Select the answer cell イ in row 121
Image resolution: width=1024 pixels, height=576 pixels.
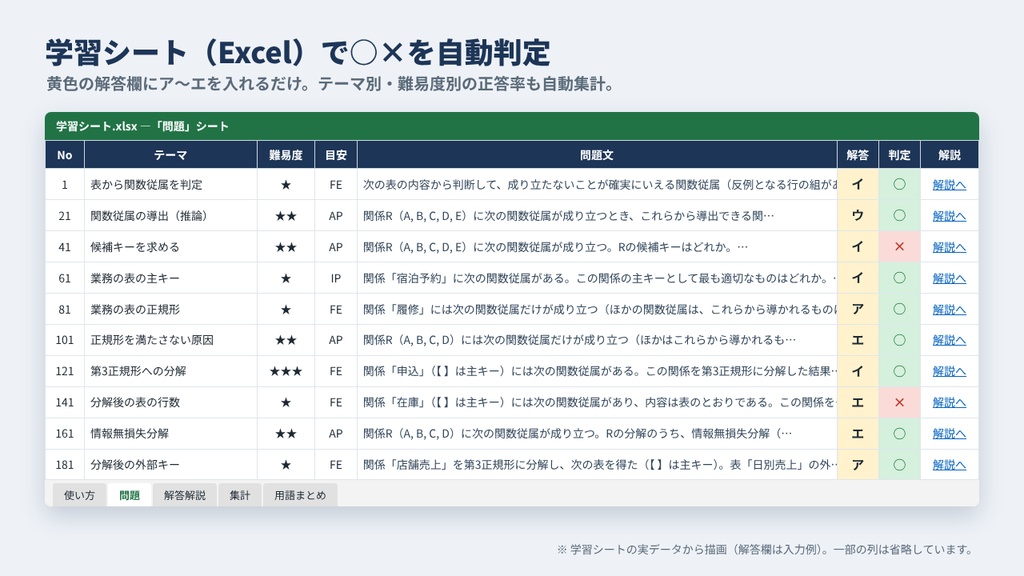click(857, 372)
